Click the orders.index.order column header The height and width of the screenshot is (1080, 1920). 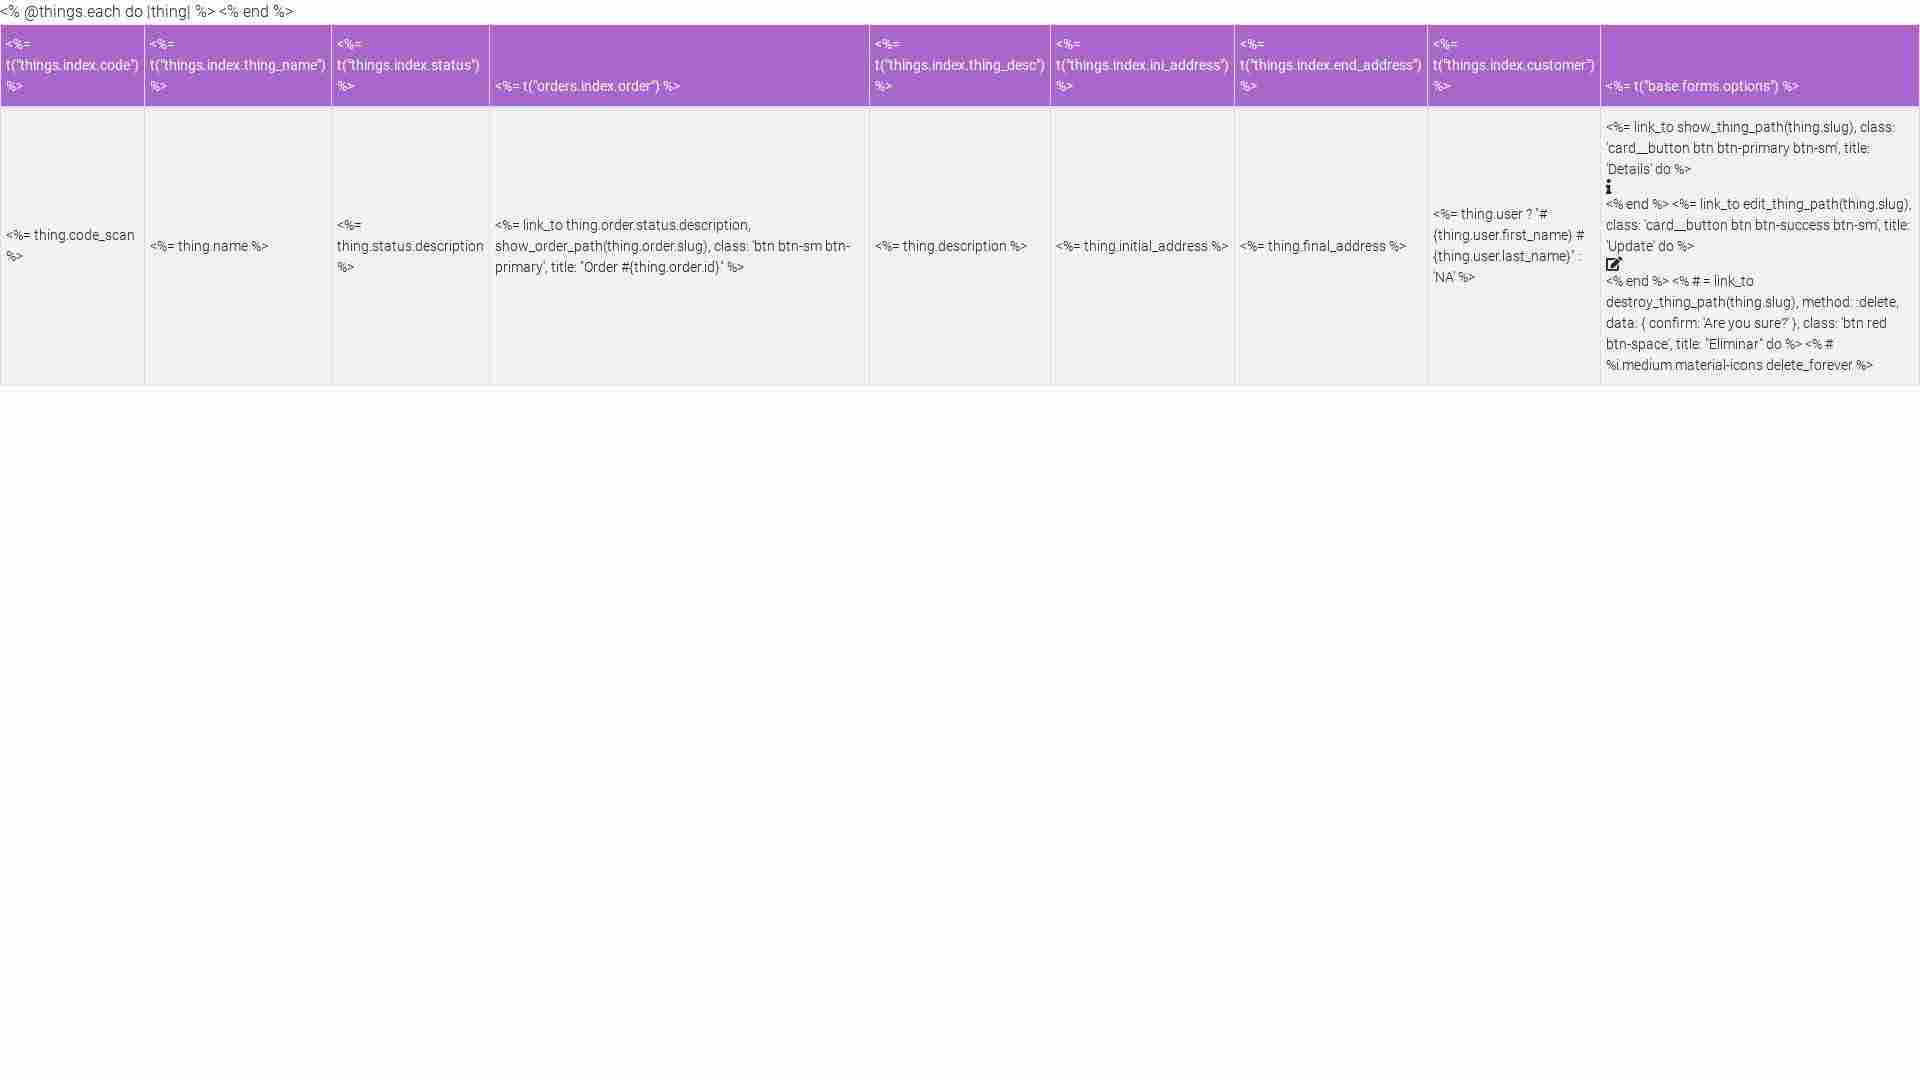587,87
